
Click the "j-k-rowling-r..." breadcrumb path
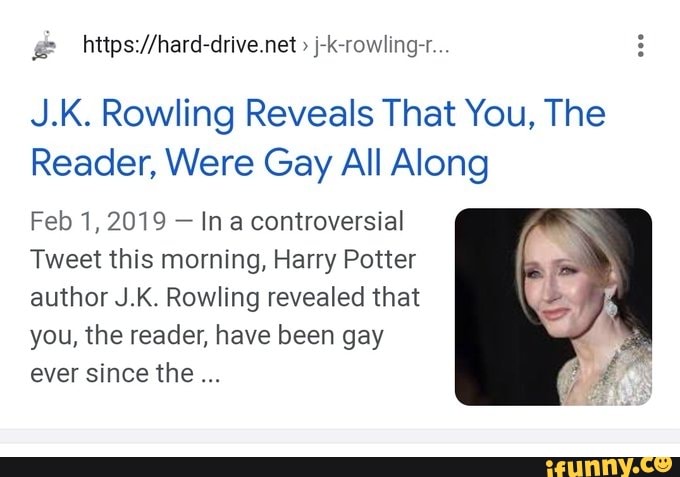(x=381, y=45)
